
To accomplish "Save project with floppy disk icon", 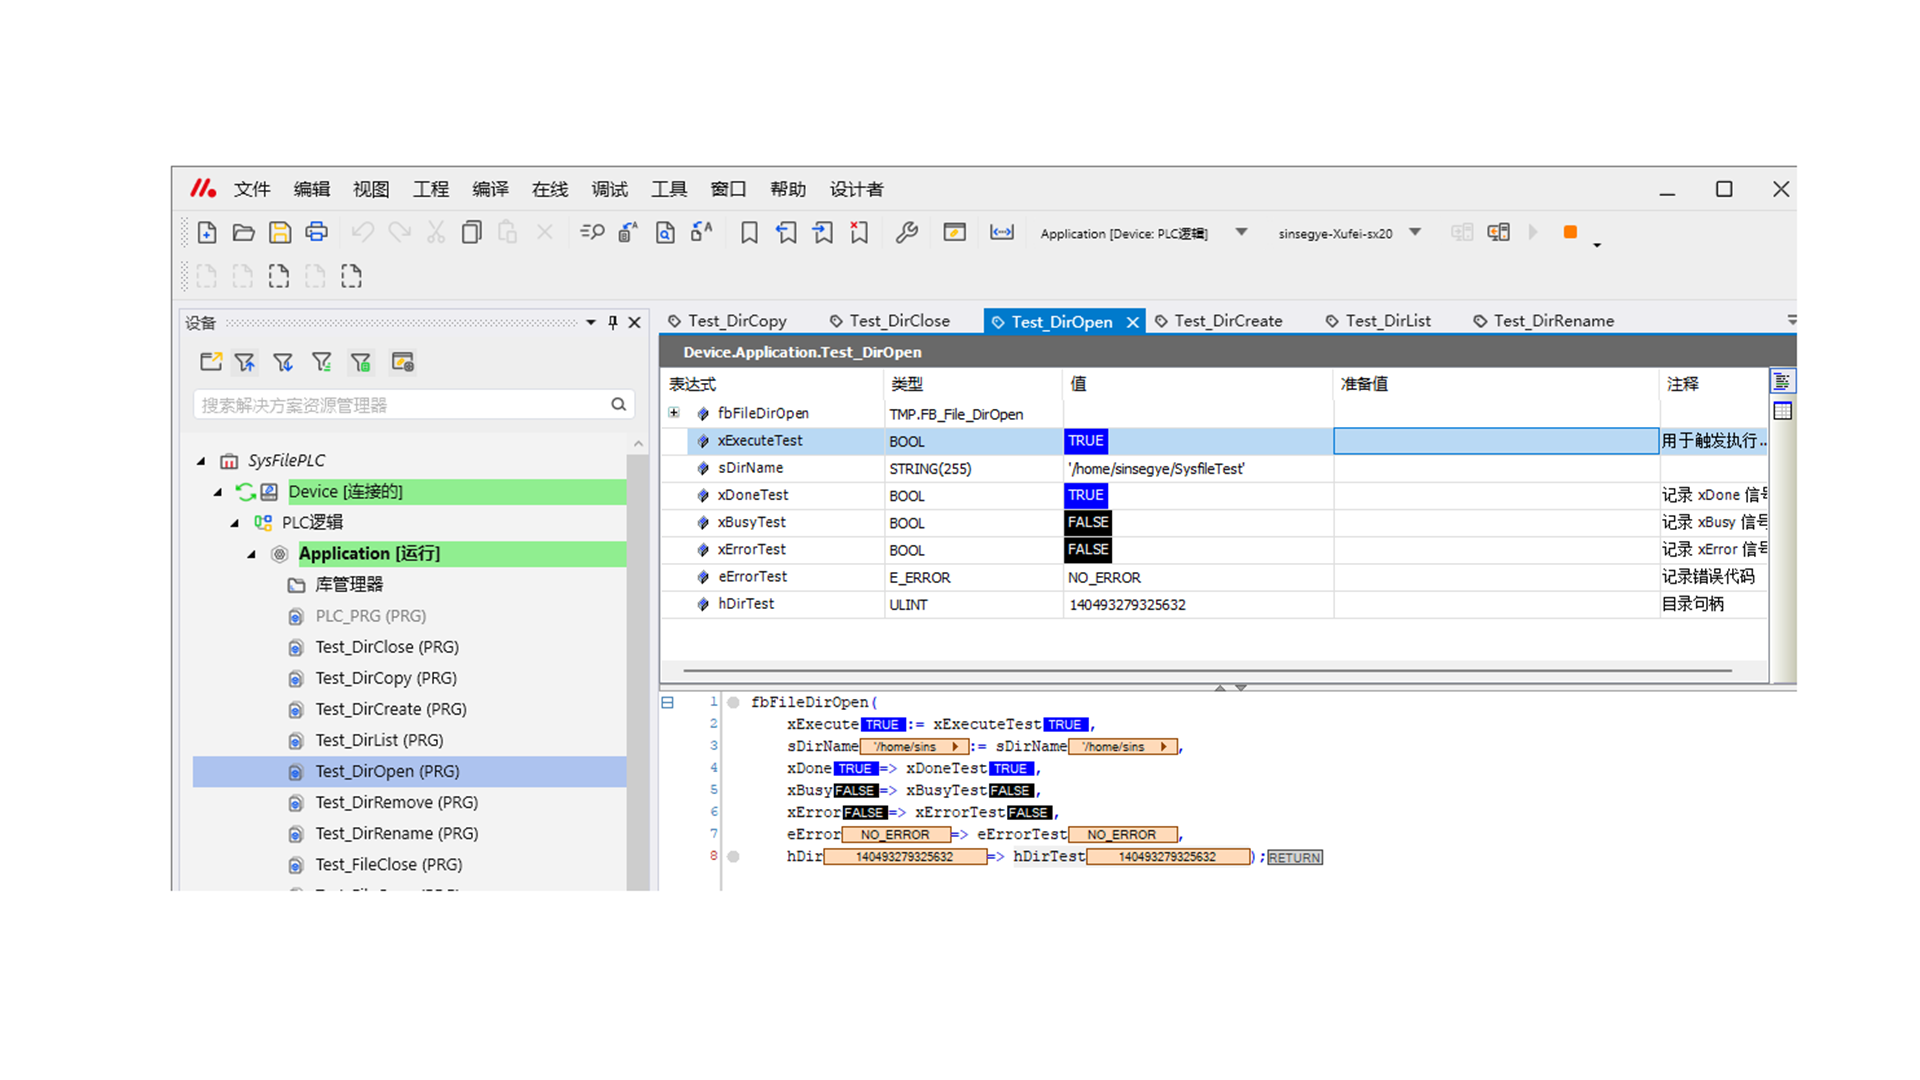I will pos(280,233).
